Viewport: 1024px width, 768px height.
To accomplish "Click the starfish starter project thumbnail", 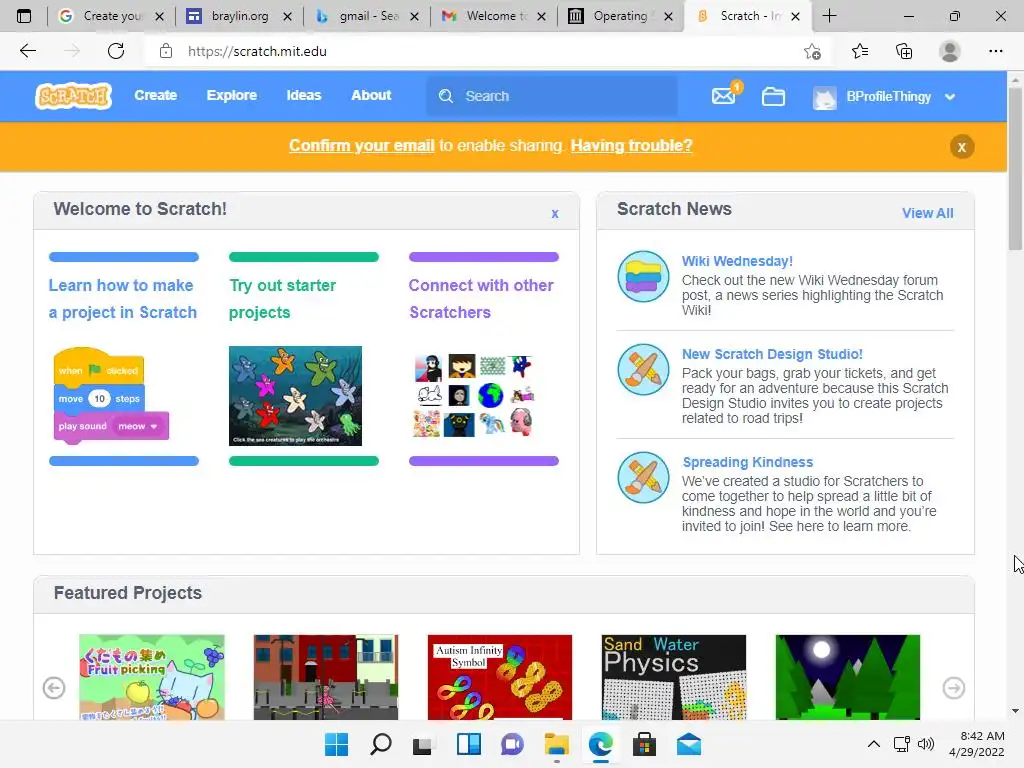I will [295, 396].
